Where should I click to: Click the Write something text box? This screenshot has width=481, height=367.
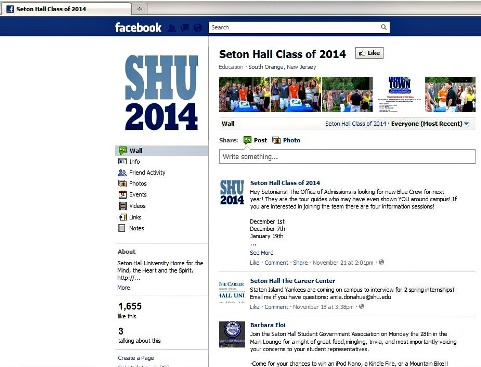tap(347, 157)
